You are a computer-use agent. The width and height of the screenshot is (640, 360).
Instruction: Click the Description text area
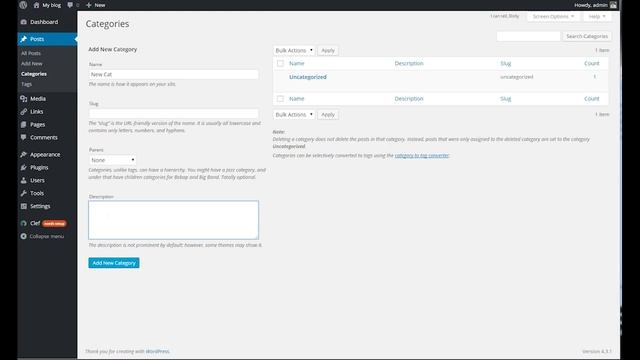point(173,220)
